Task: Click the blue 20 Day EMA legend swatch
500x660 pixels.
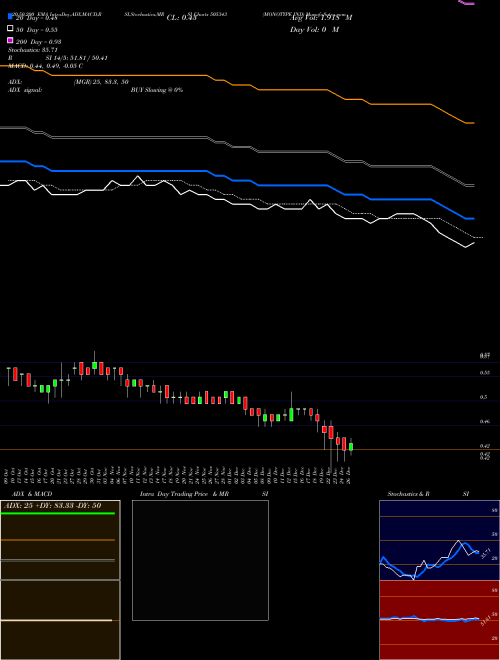Action: tap(10, 17)
